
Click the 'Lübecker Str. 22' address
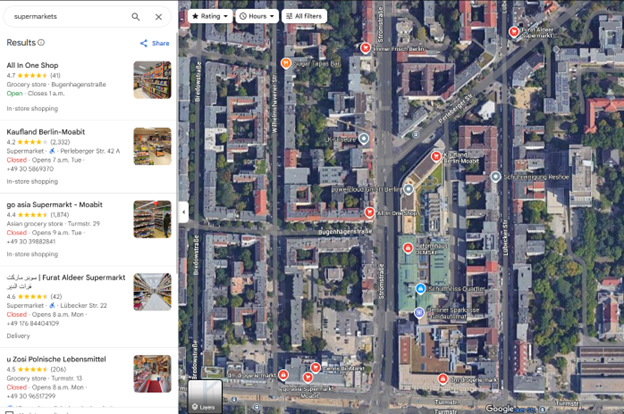pyautogui.click(x=84, y=305)
